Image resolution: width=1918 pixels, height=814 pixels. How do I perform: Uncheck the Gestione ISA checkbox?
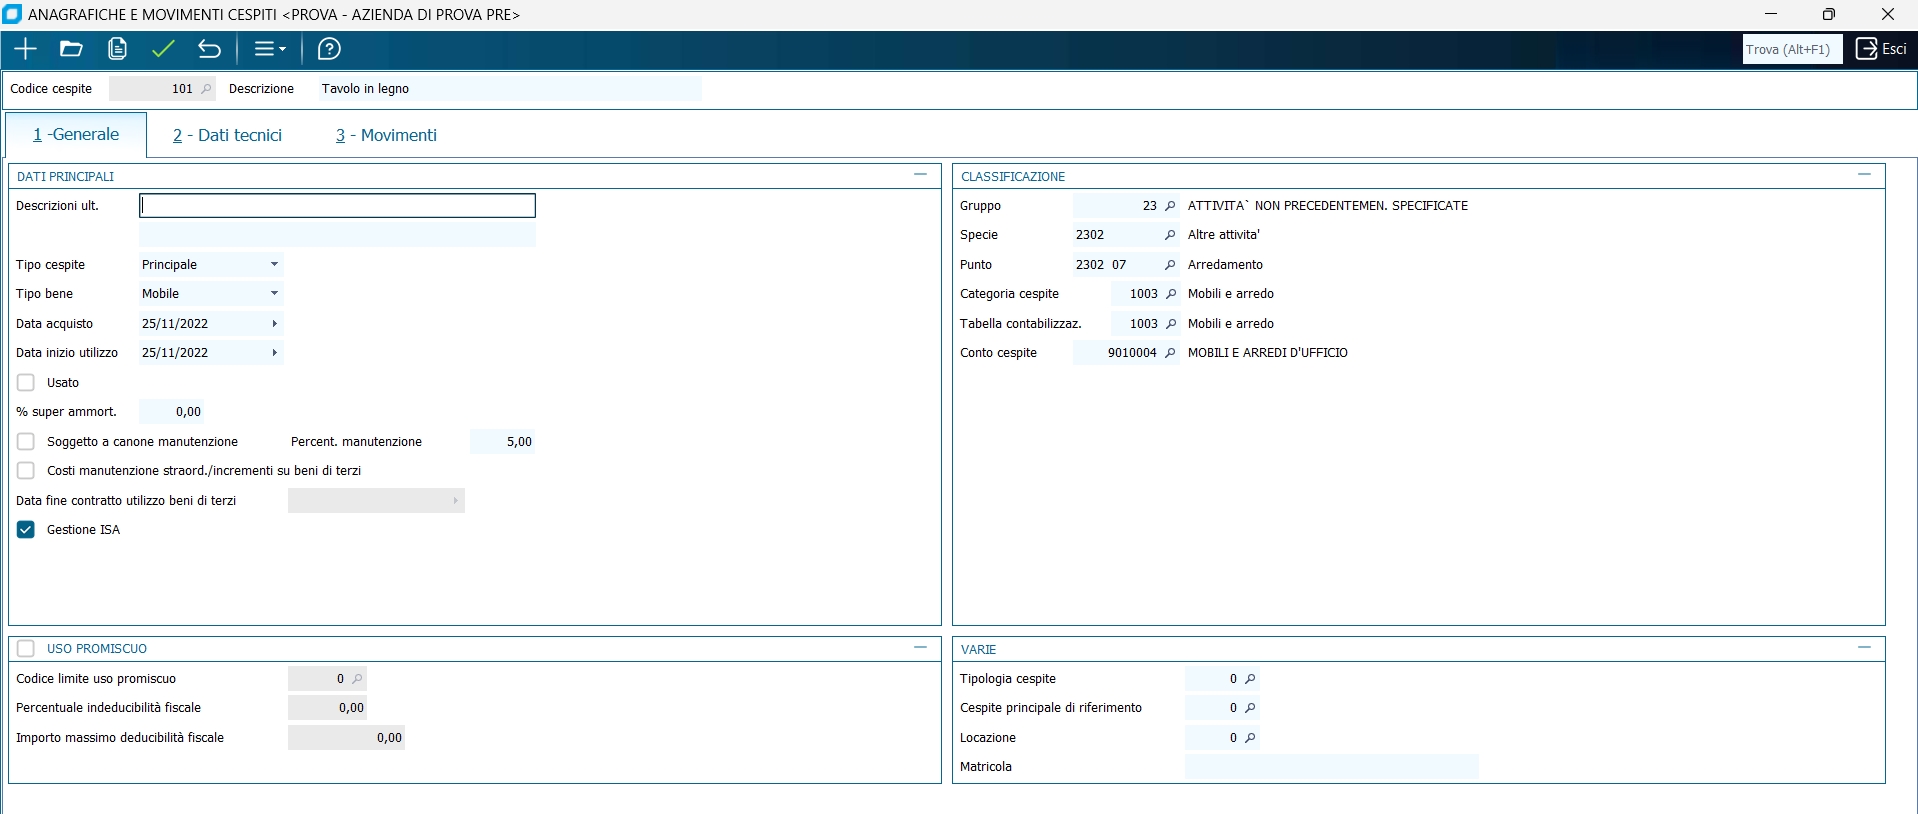point(26,530)
